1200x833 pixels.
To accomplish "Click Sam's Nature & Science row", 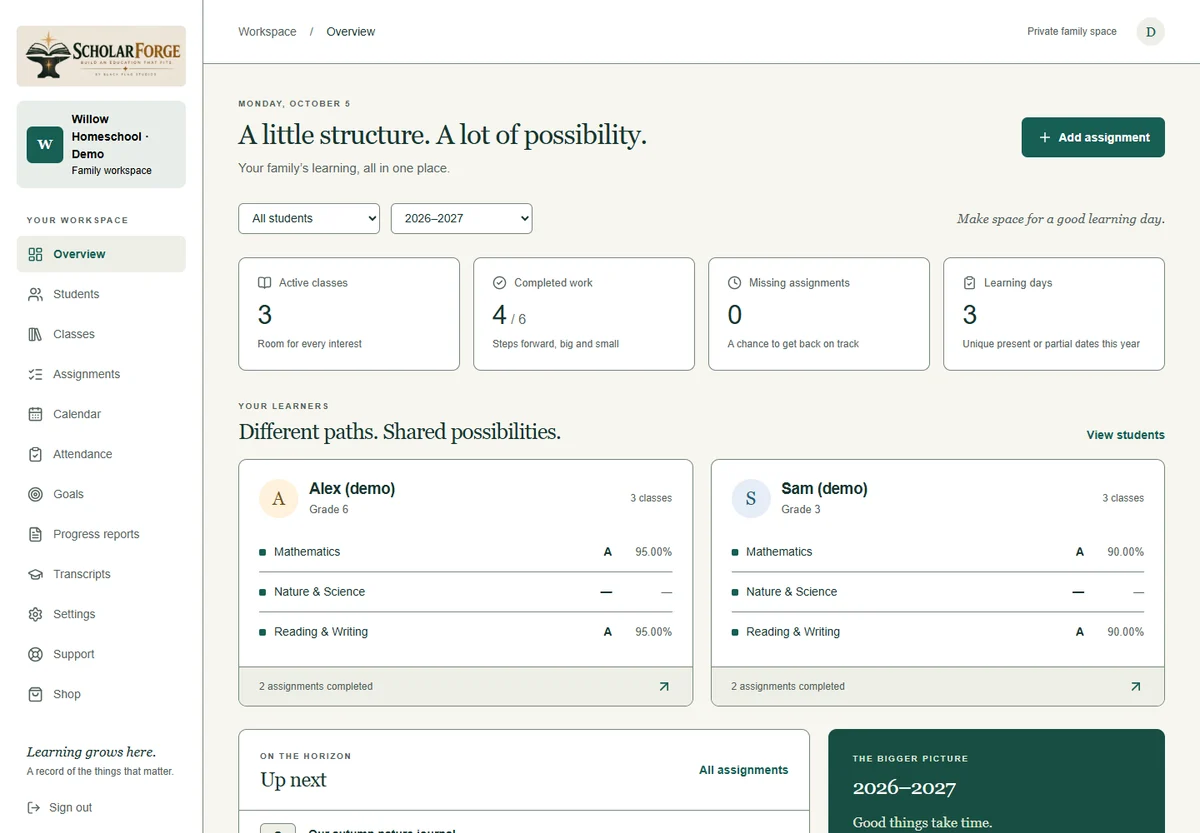I will click(938, 592).
